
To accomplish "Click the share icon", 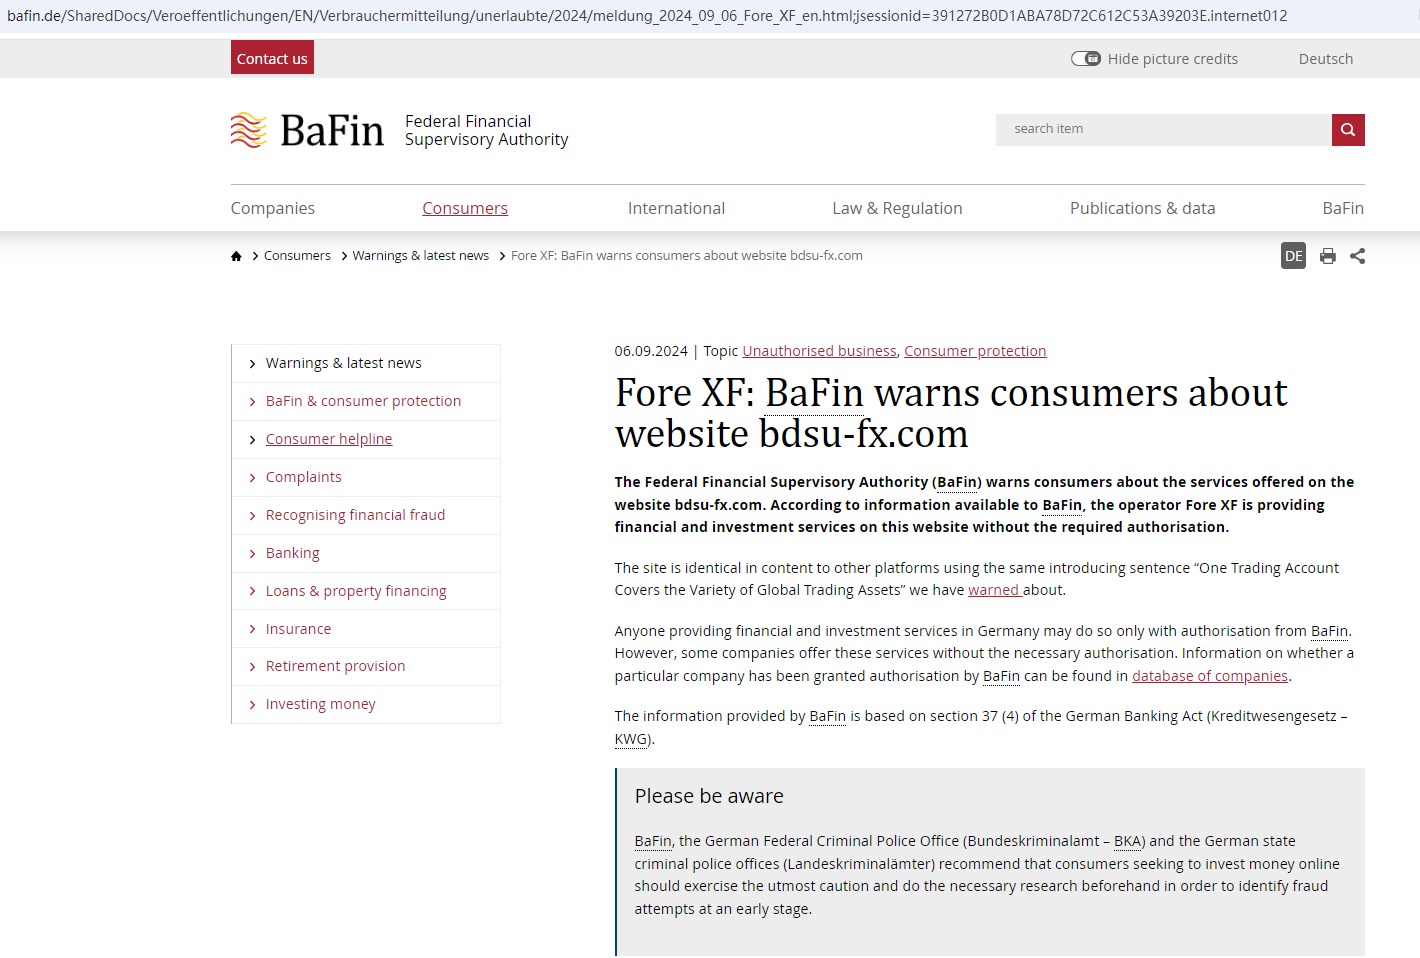I will [x=1357, y=256].
